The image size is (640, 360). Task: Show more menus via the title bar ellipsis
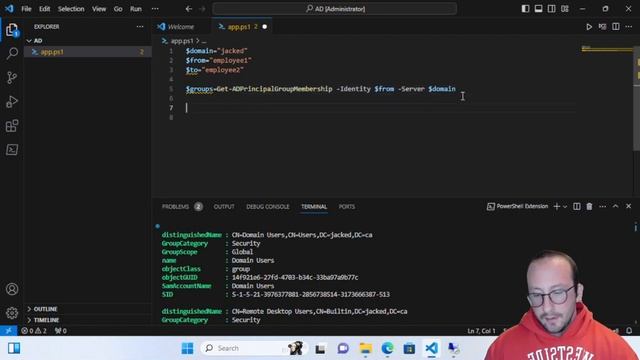point(155,9)
